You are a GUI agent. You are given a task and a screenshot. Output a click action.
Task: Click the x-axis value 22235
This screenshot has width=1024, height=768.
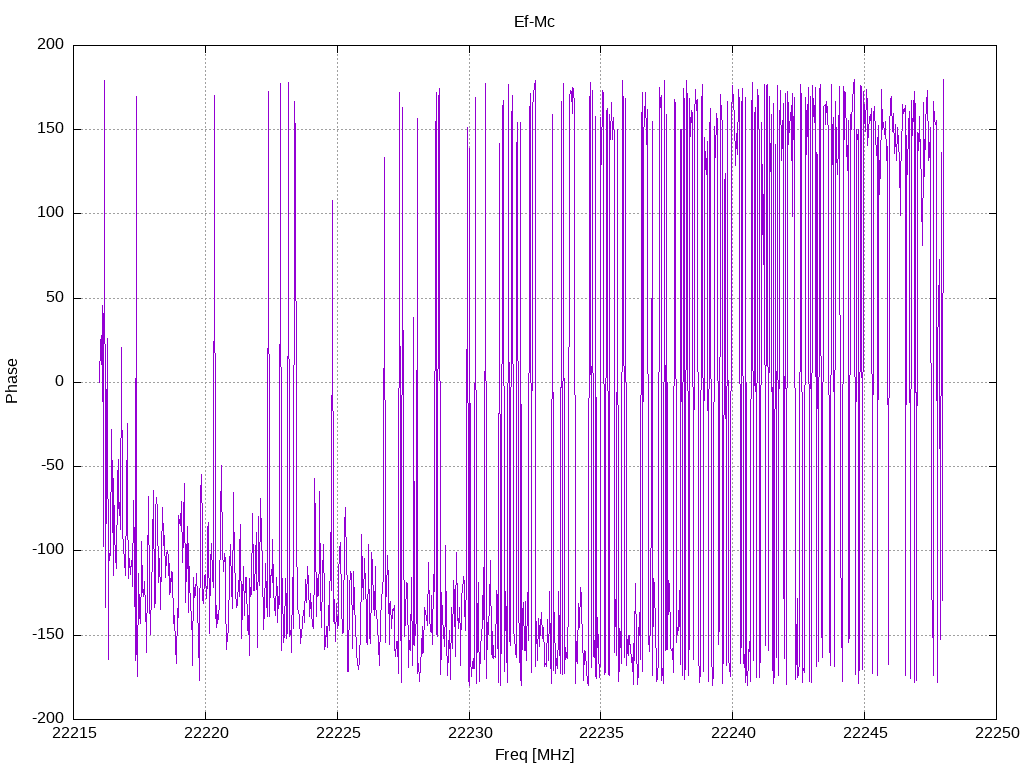tap(601, 733)
